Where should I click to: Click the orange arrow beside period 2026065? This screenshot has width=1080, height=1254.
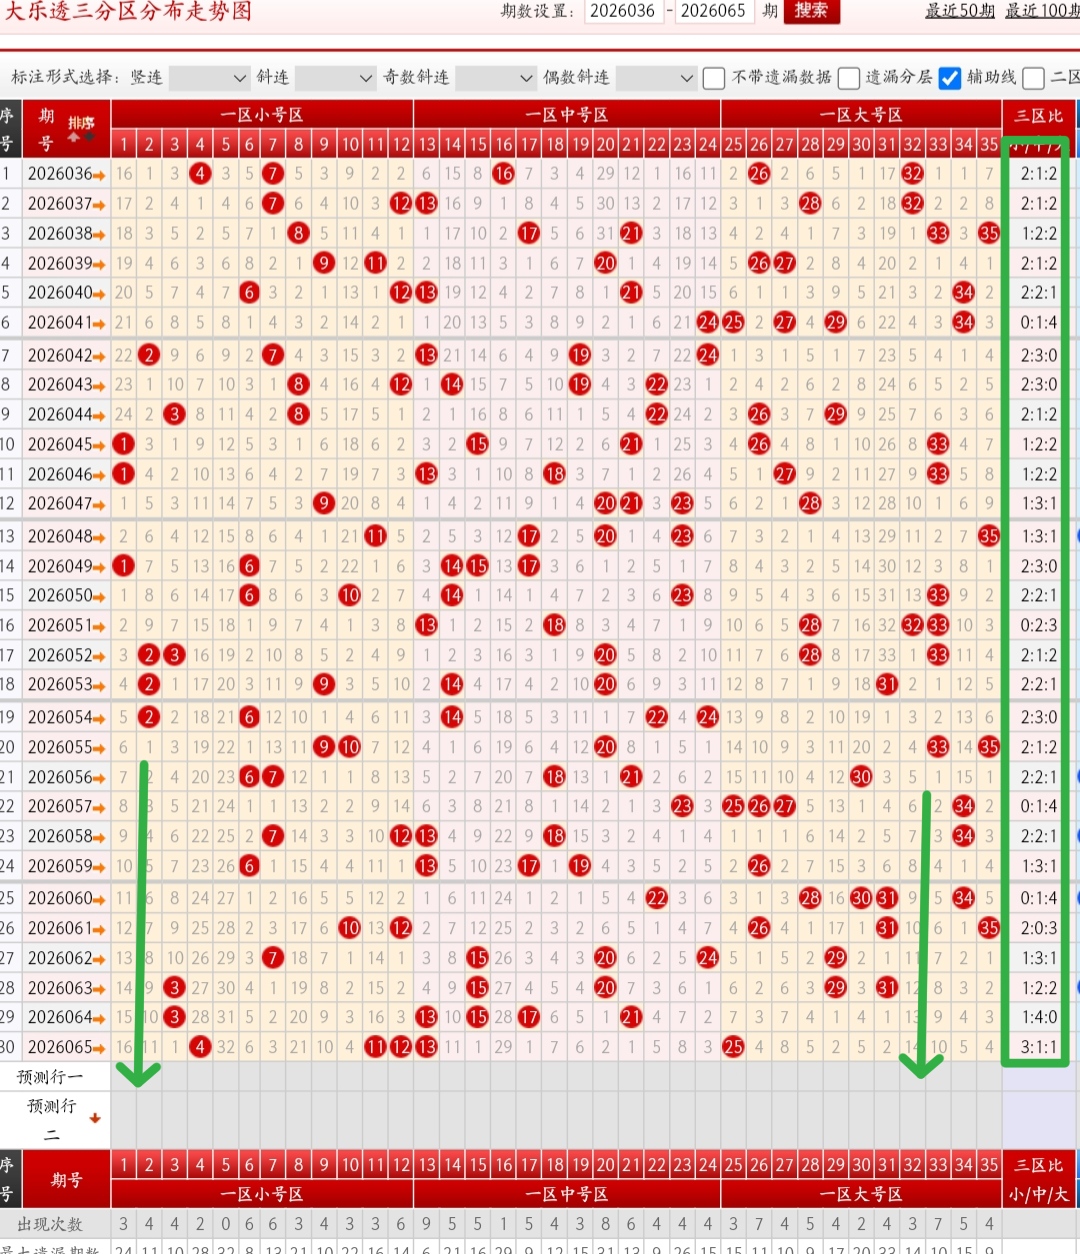click(99, 1048)
